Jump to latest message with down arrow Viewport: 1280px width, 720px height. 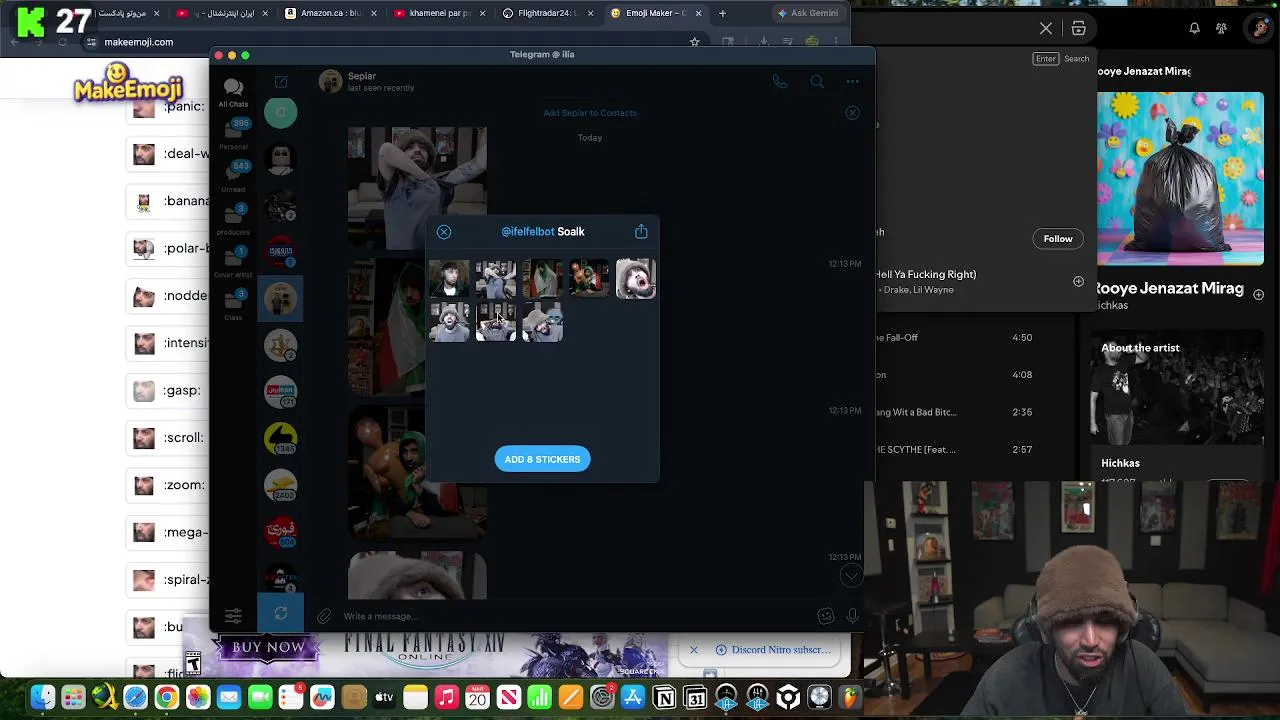click(851, 575)
